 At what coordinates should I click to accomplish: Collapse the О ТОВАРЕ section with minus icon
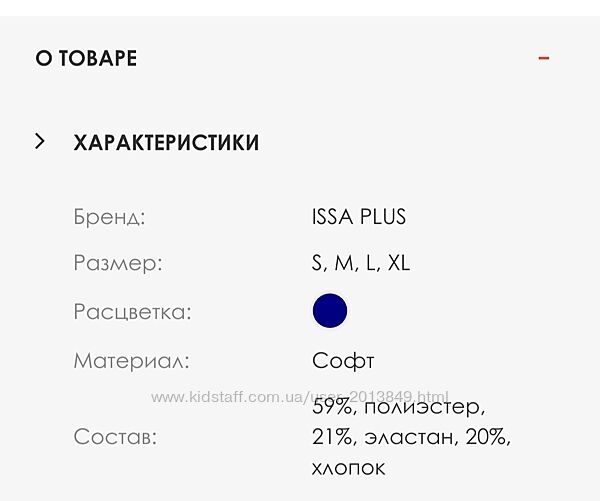pyautogui.click(x=544, y=58)
